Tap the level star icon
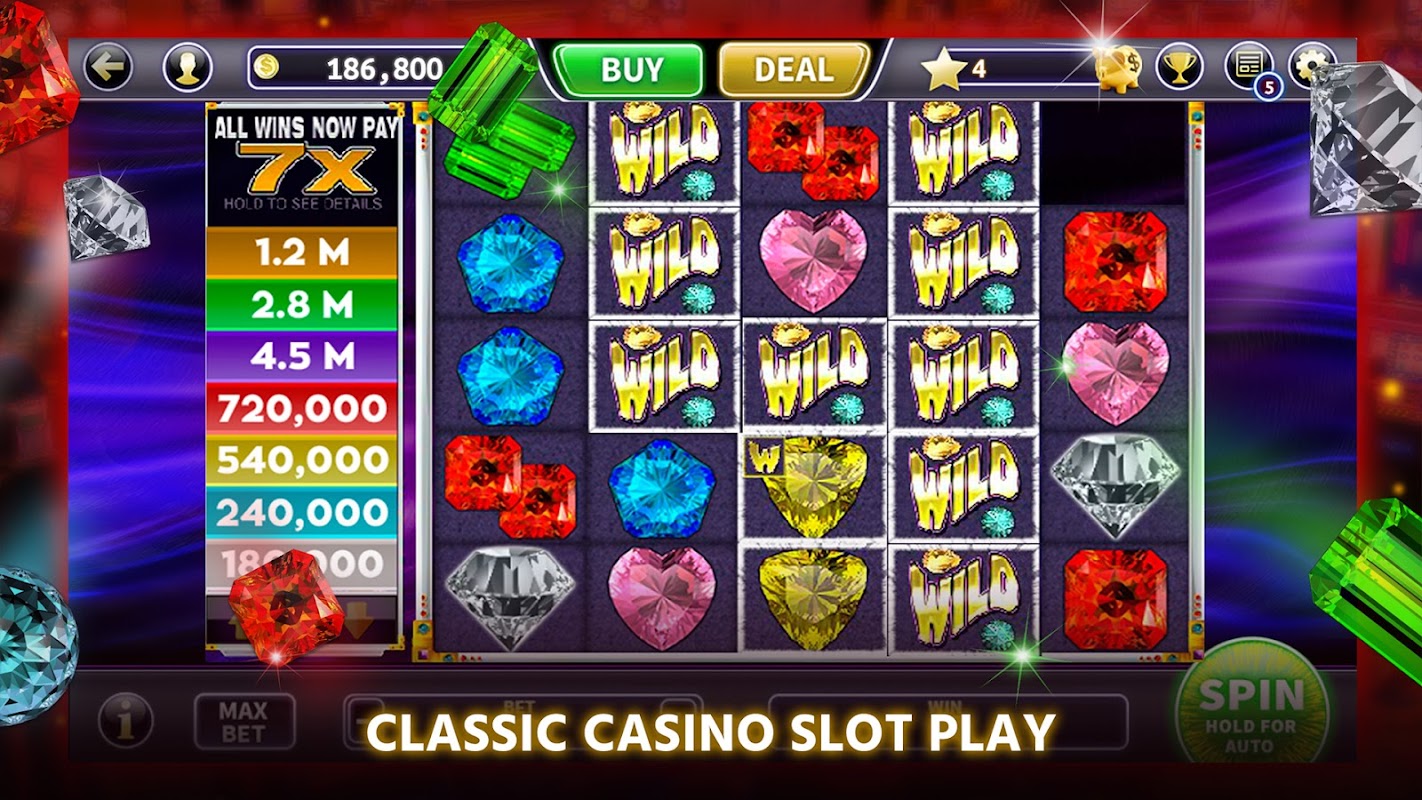 click(943, 68)
